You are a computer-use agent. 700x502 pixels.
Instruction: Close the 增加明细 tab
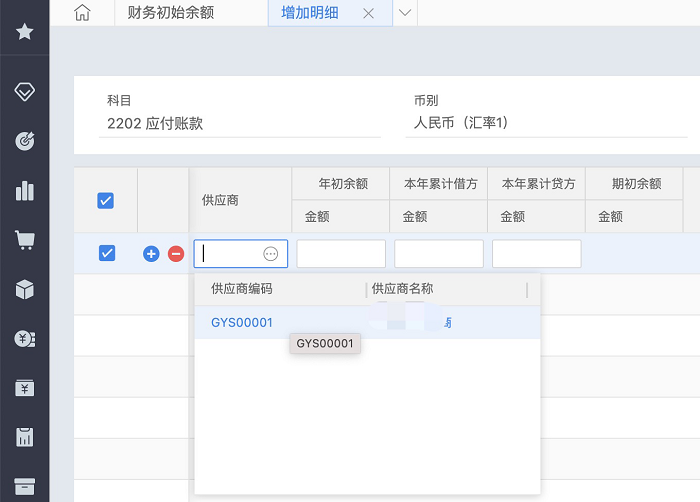pos(368,14)
